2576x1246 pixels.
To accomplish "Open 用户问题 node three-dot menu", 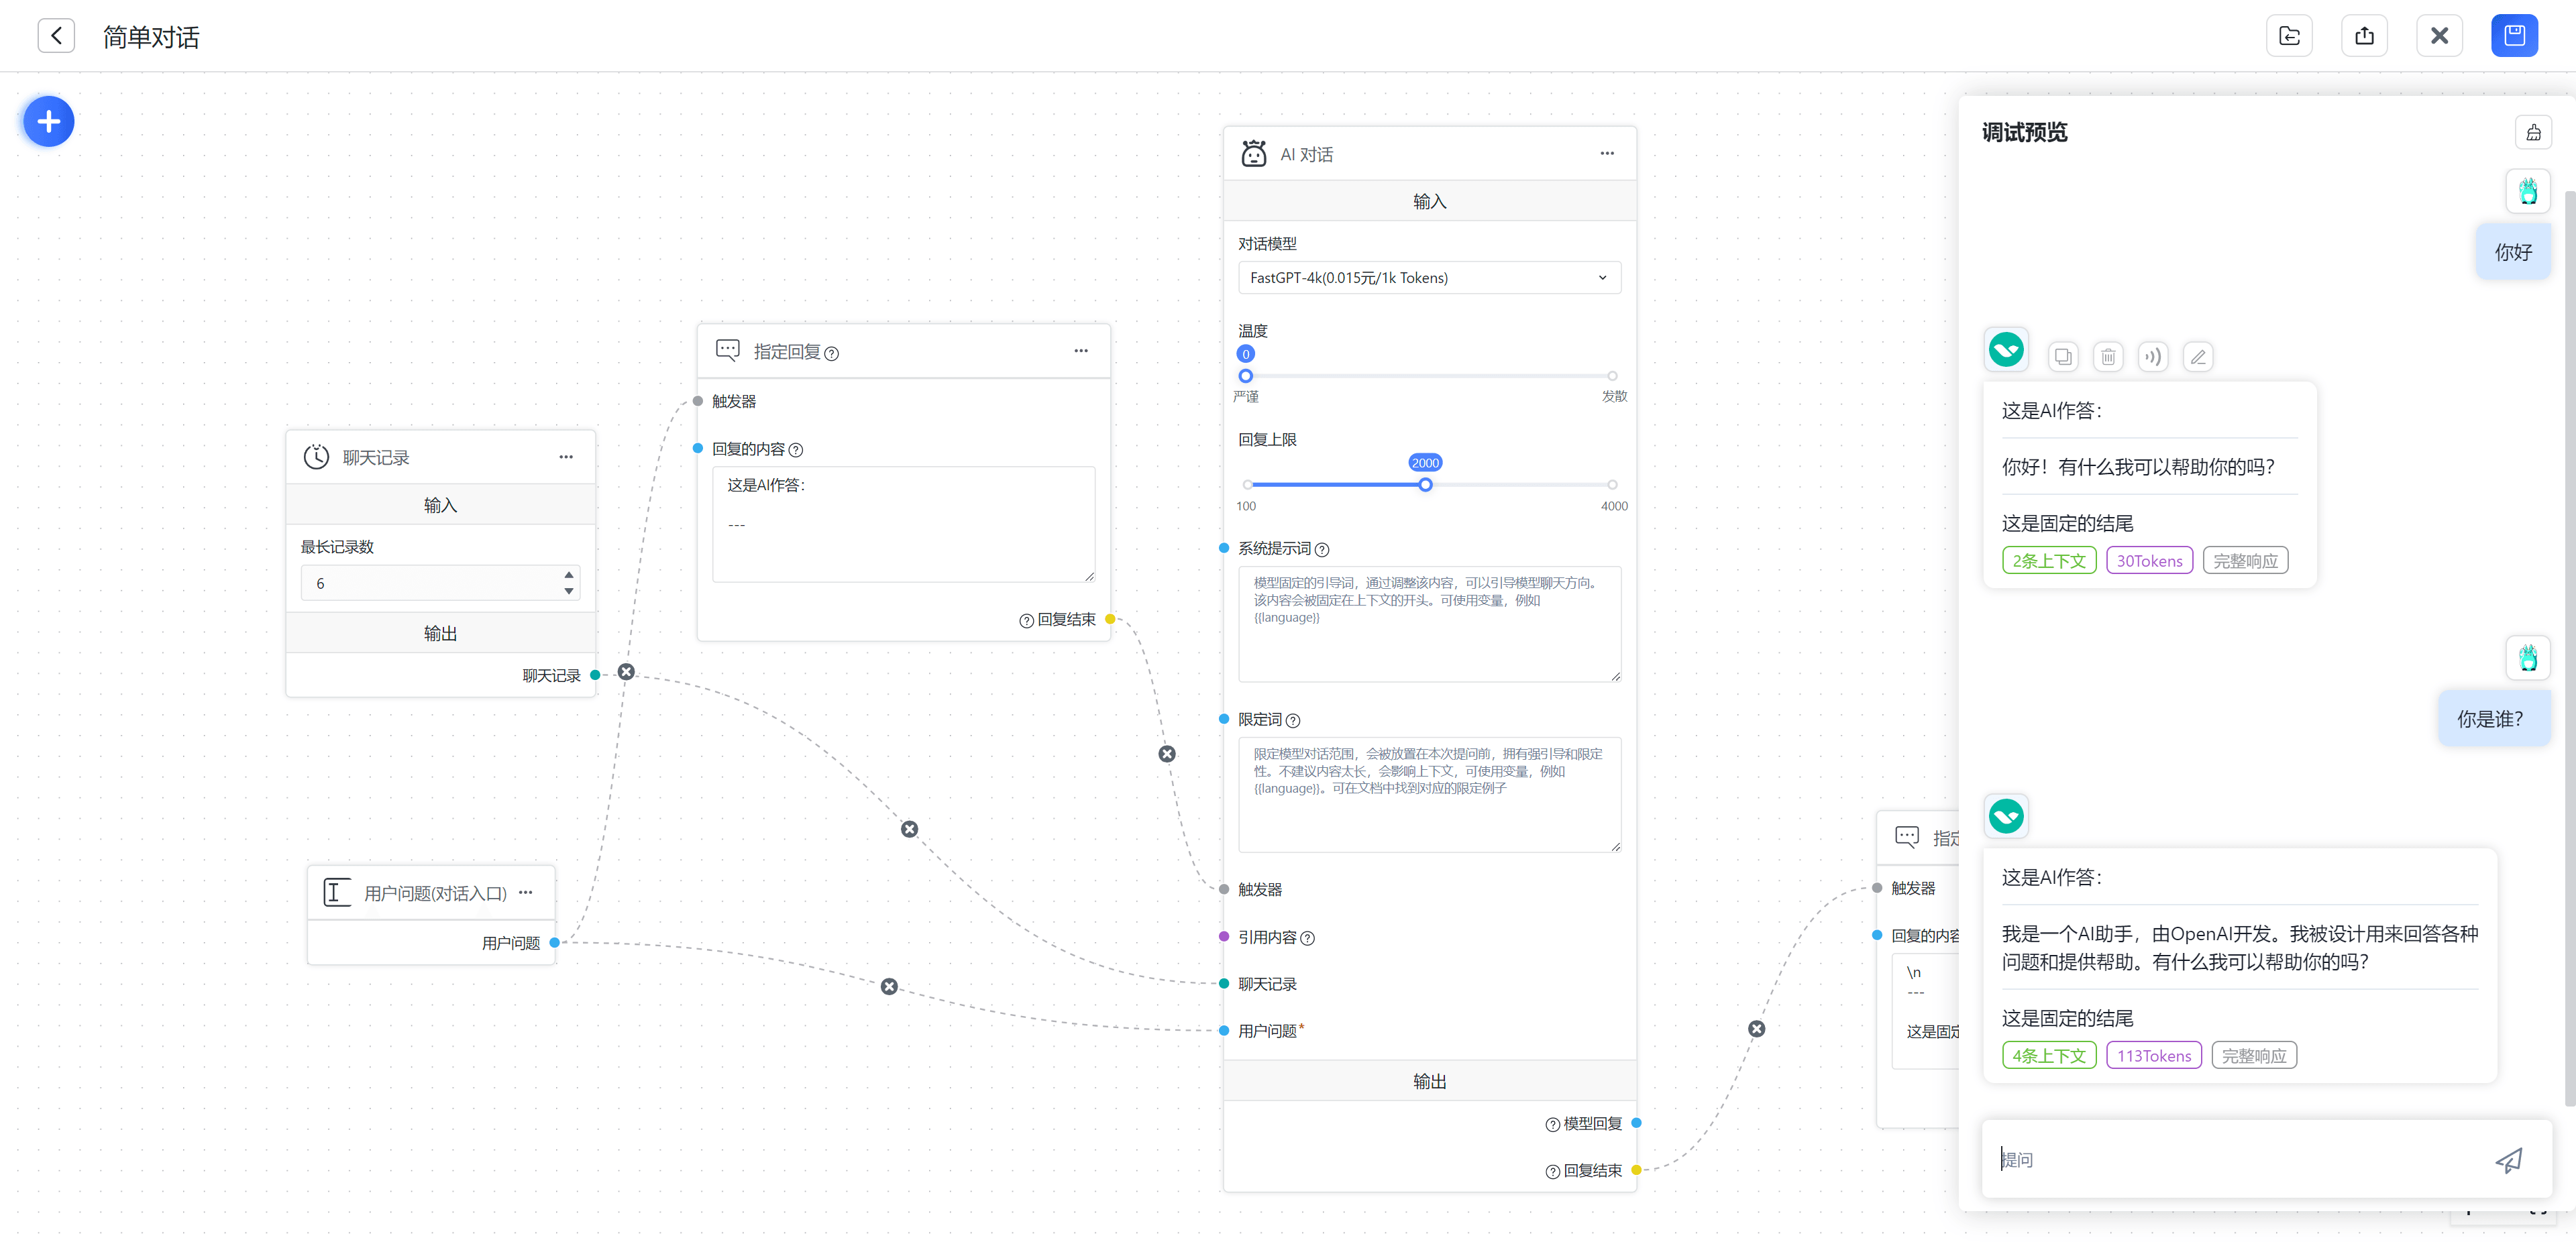I will (x=526, y=892).
